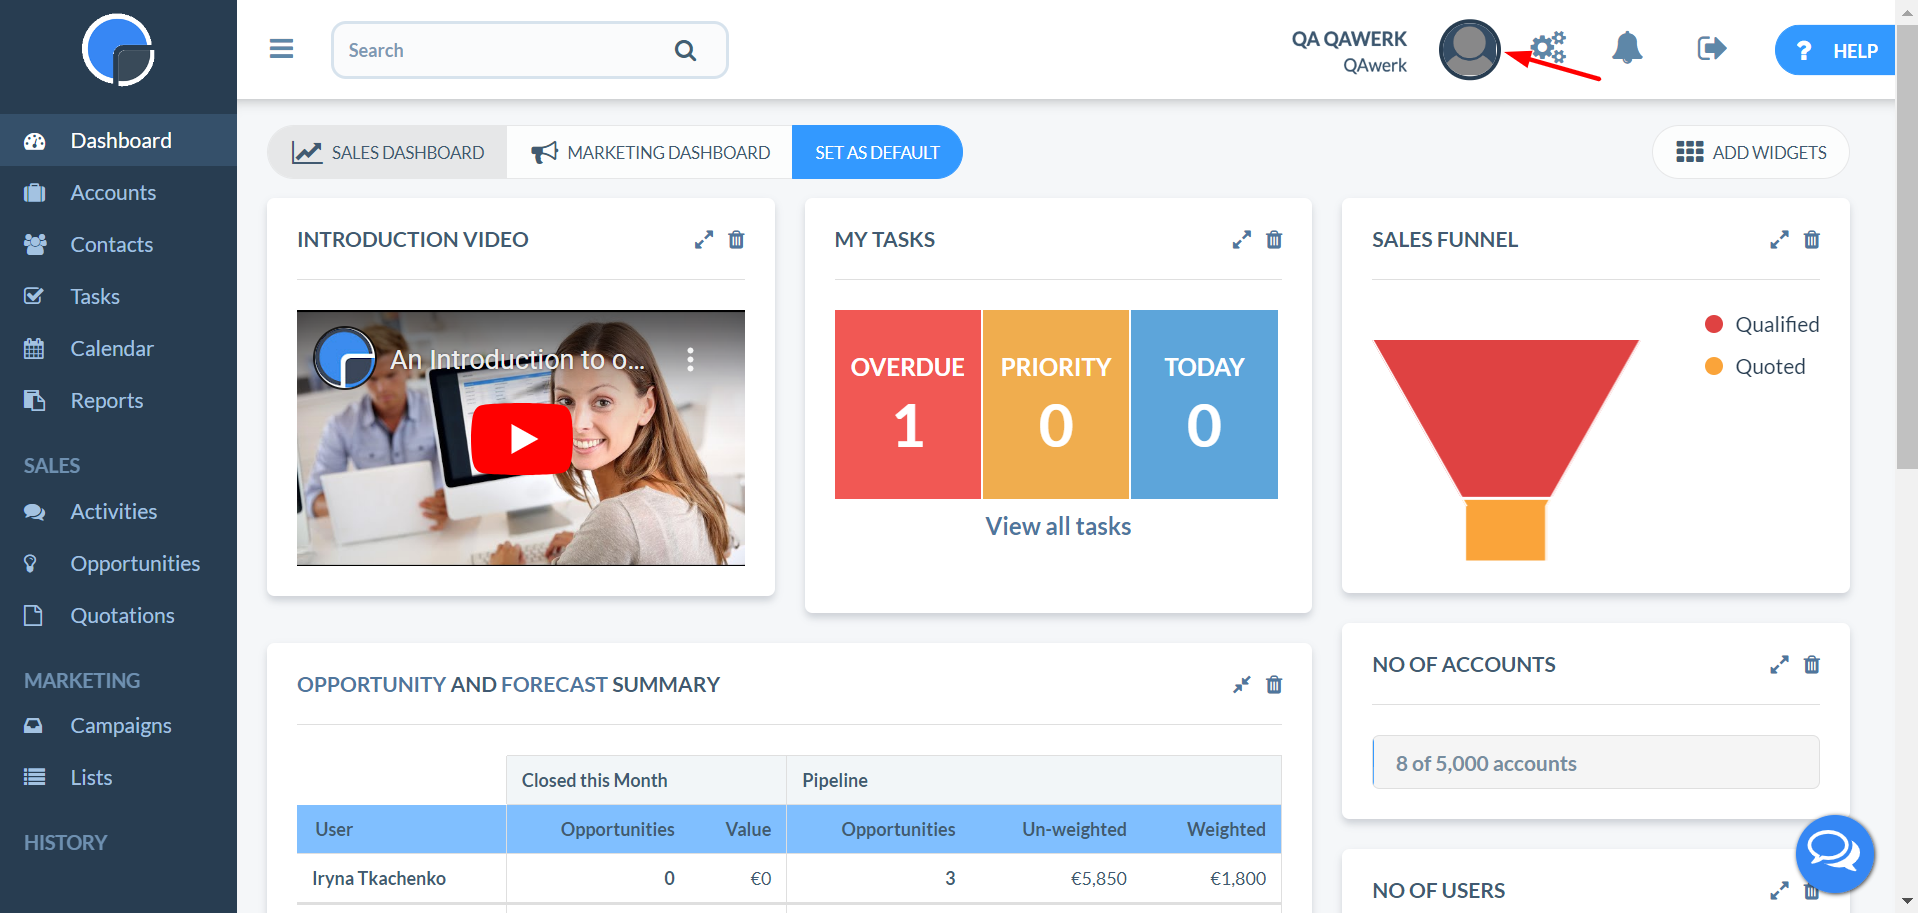The width and height of the screenshot is (1918, 913).
Task: Open the QA QAWERK user avatar
Action: (x=1469, y=50)
